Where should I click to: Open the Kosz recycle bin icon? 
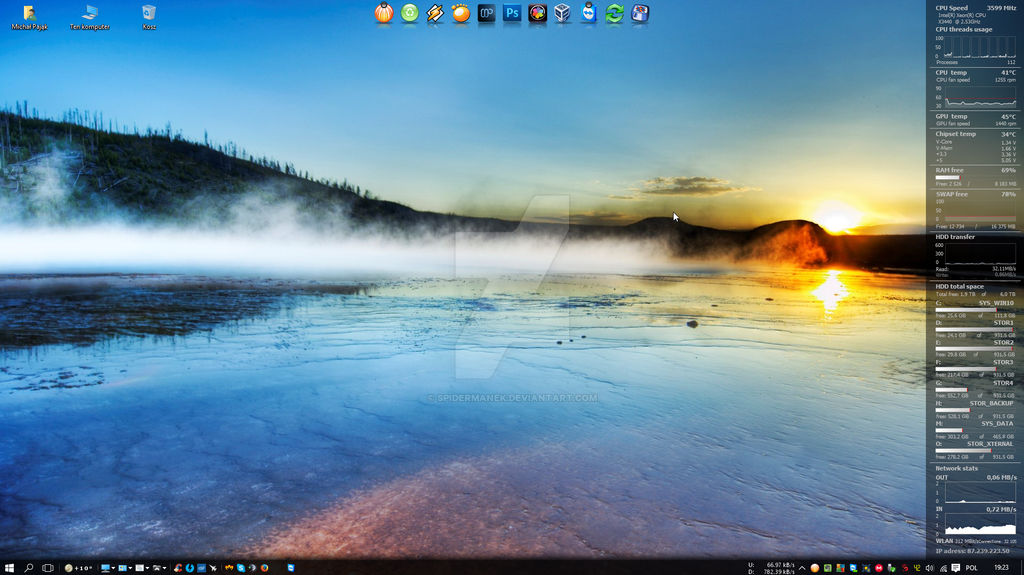[149, 17]
